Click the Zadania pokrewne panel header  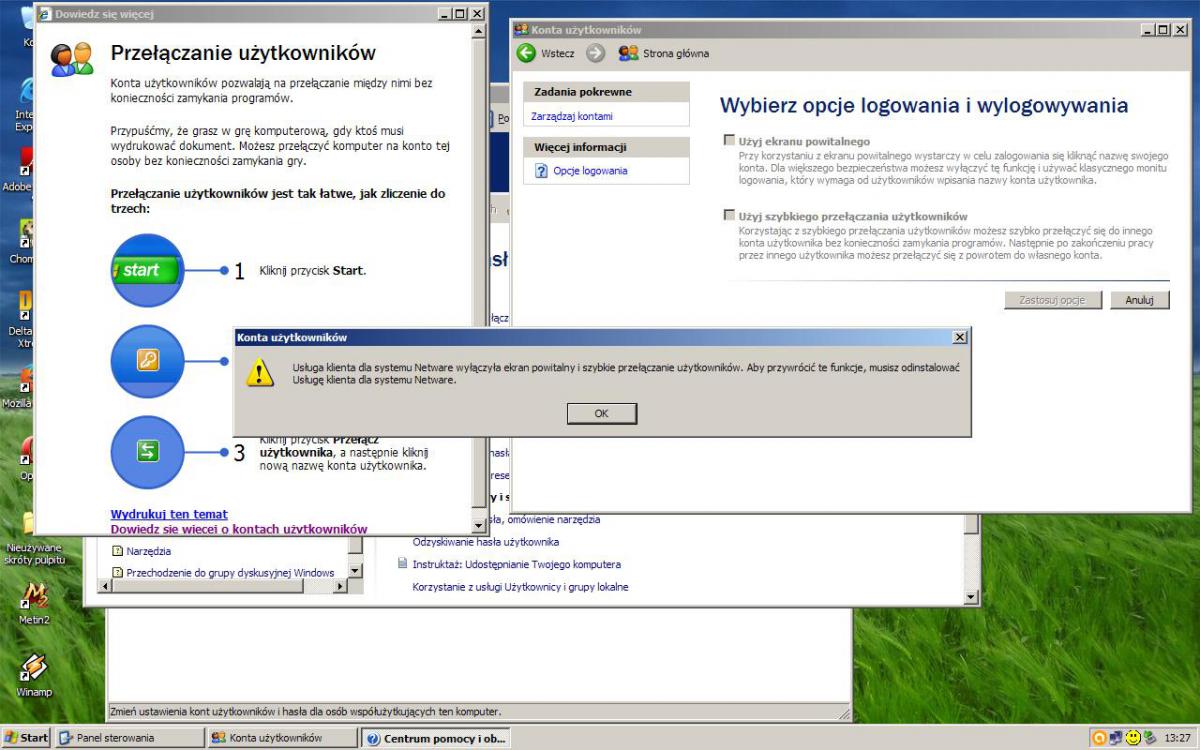(x=606, y=92)
